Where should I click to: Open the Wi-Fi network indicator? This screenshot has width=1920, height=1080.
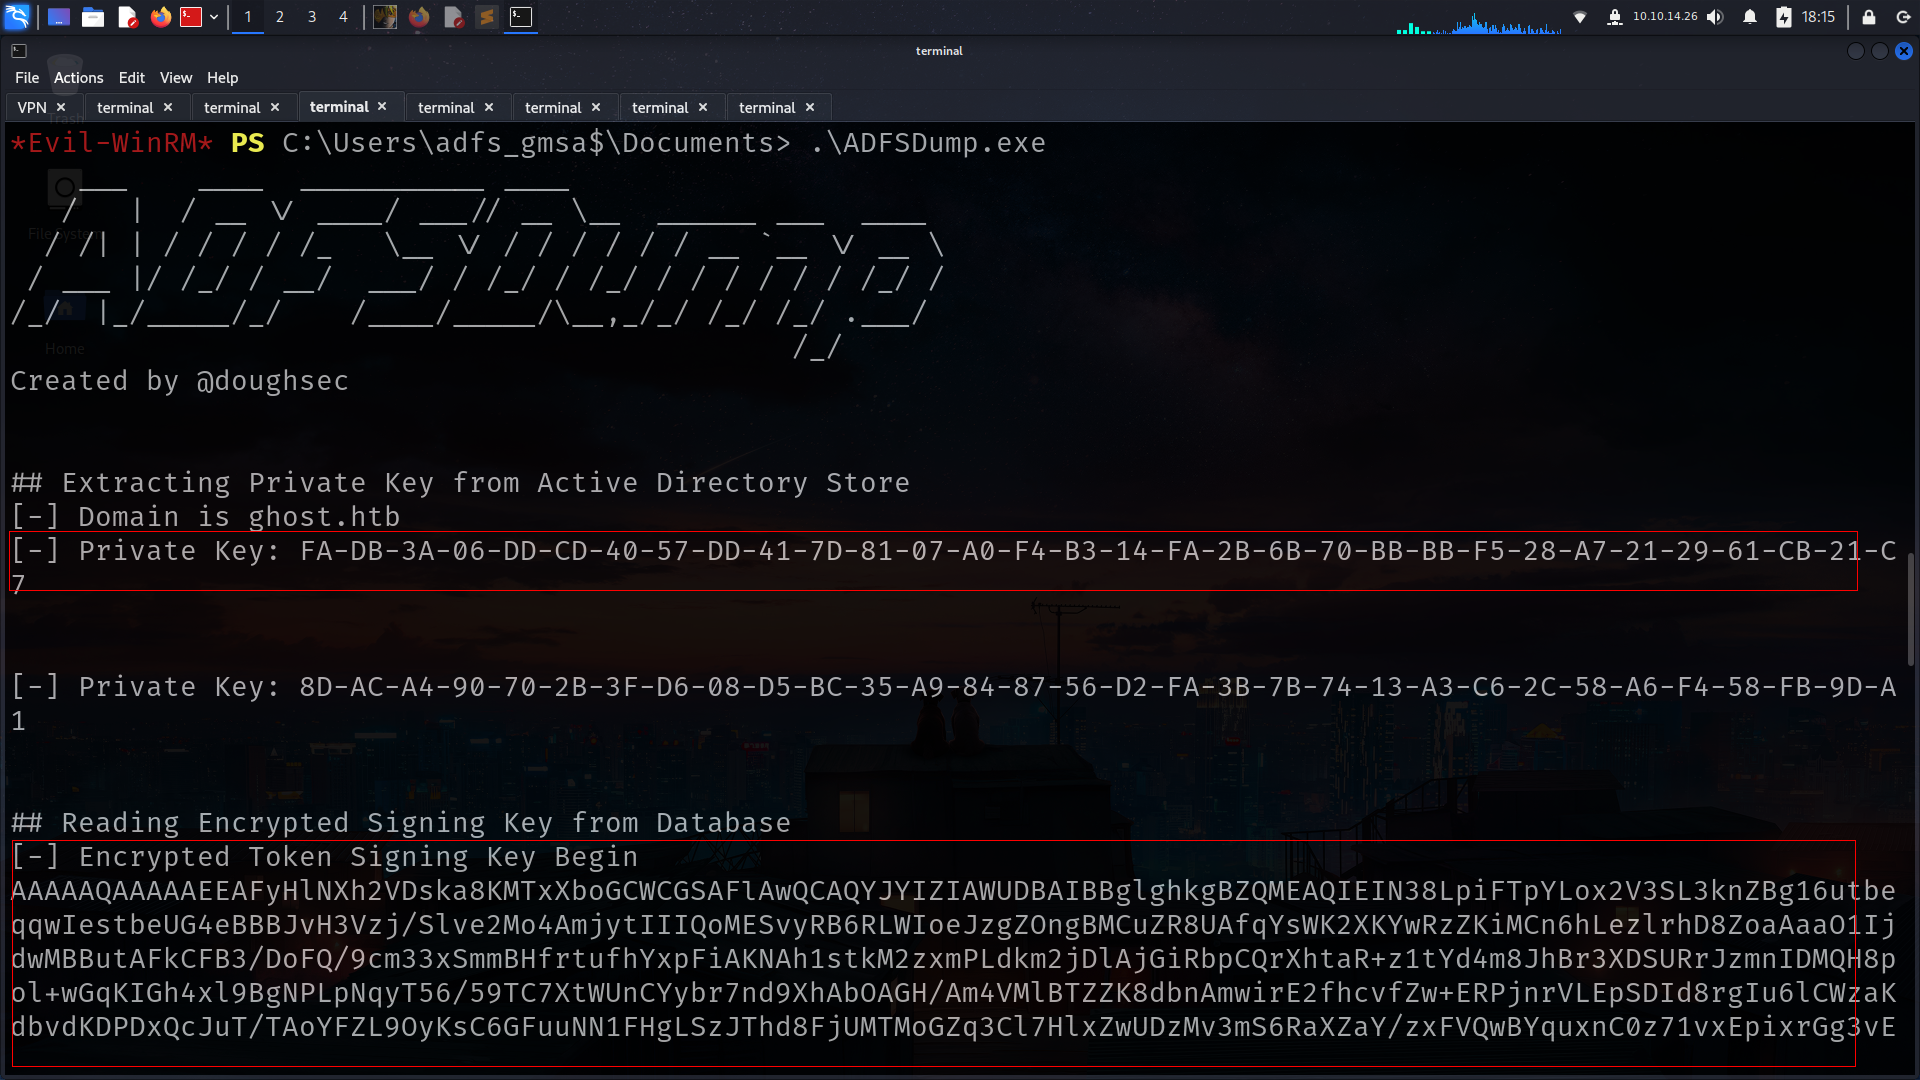[1580, 17]
